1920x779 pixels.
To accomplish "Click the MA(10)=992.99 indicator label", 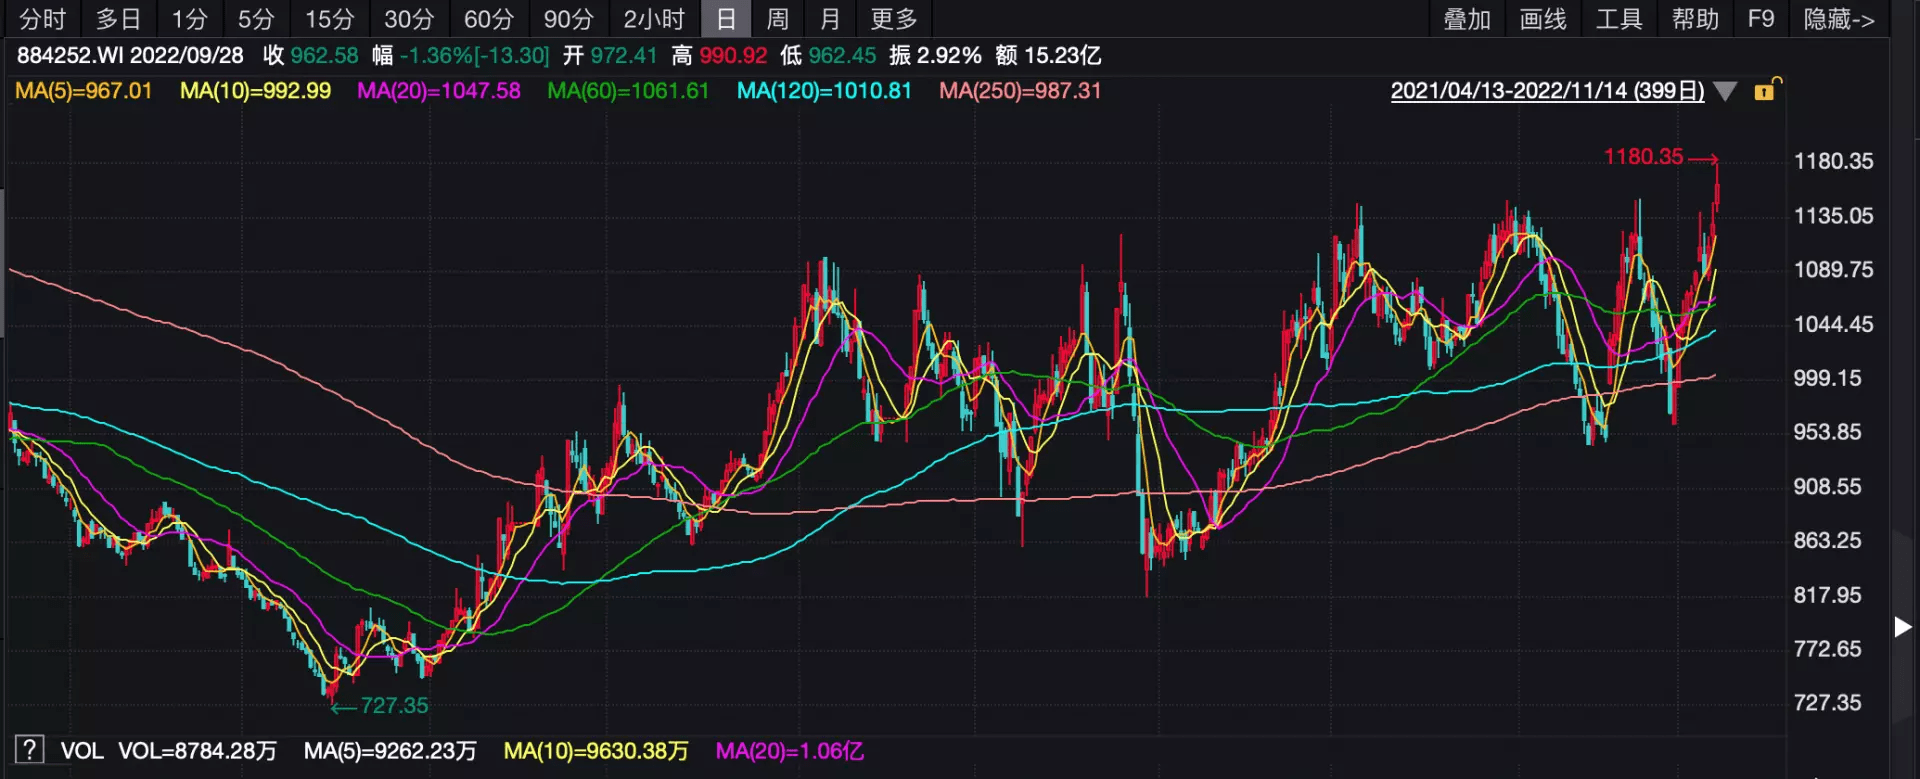I will pos(255,91).
